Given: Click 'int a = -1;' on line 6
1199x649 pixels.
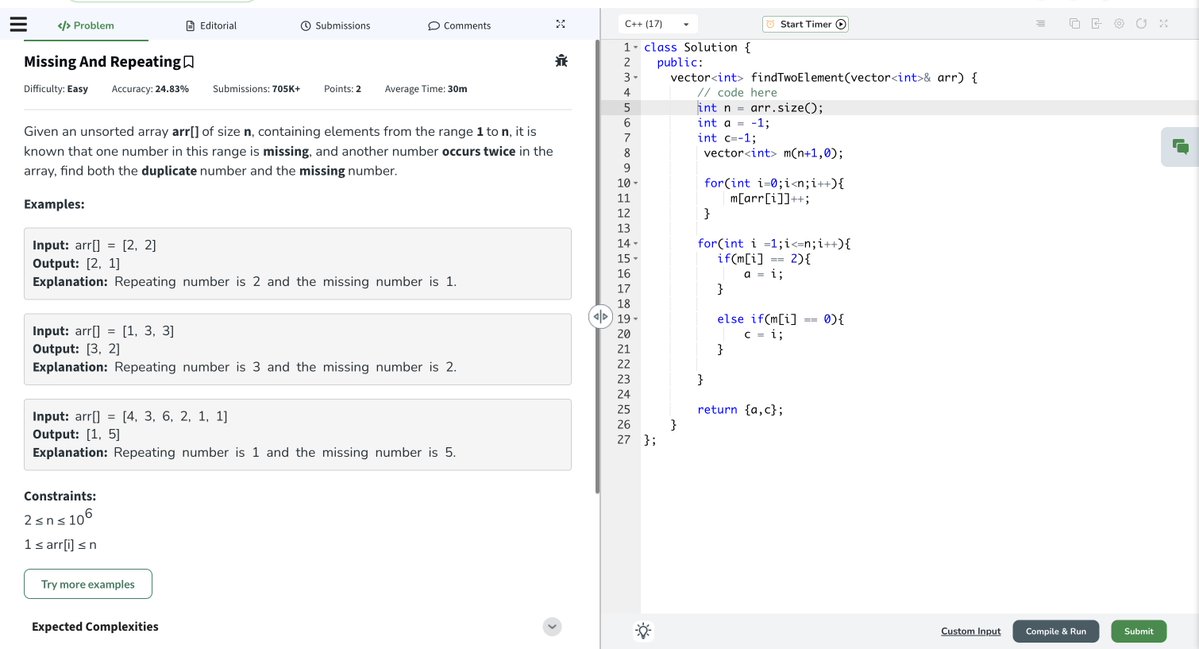Looking at the screenshot, I should coord(733,123).
